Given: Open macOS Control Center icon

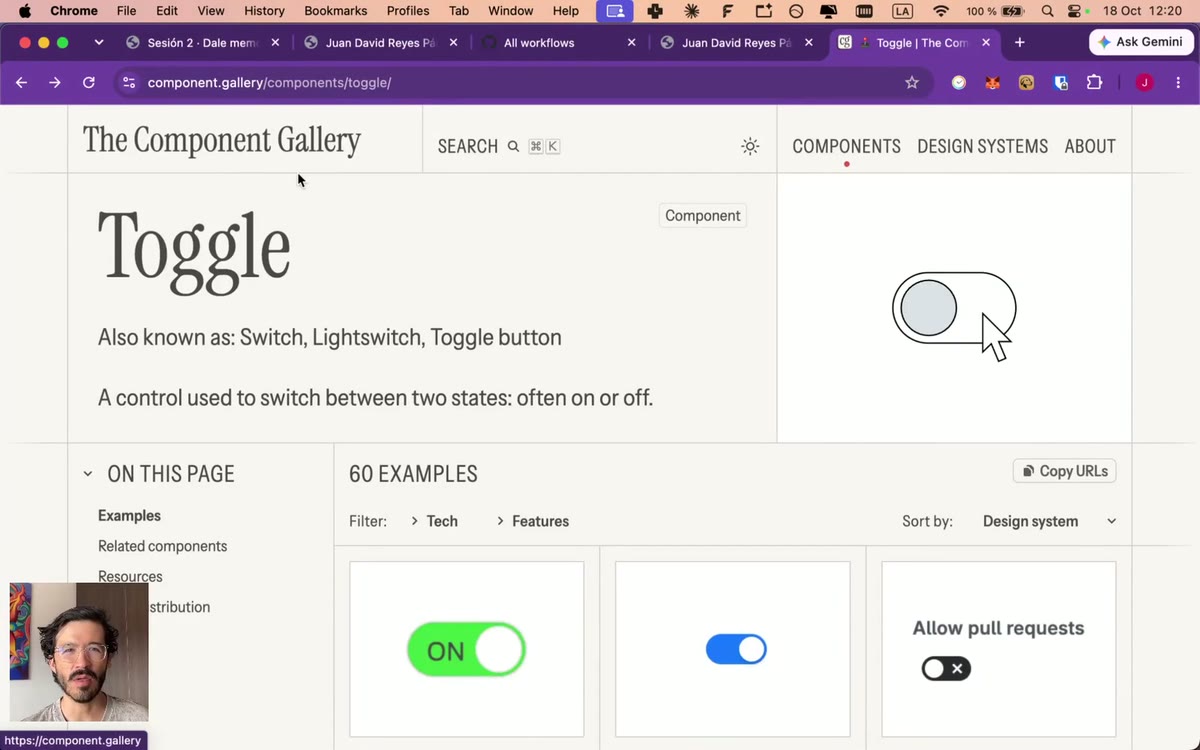Looking at the screenshot, I should pos(1076,11).
